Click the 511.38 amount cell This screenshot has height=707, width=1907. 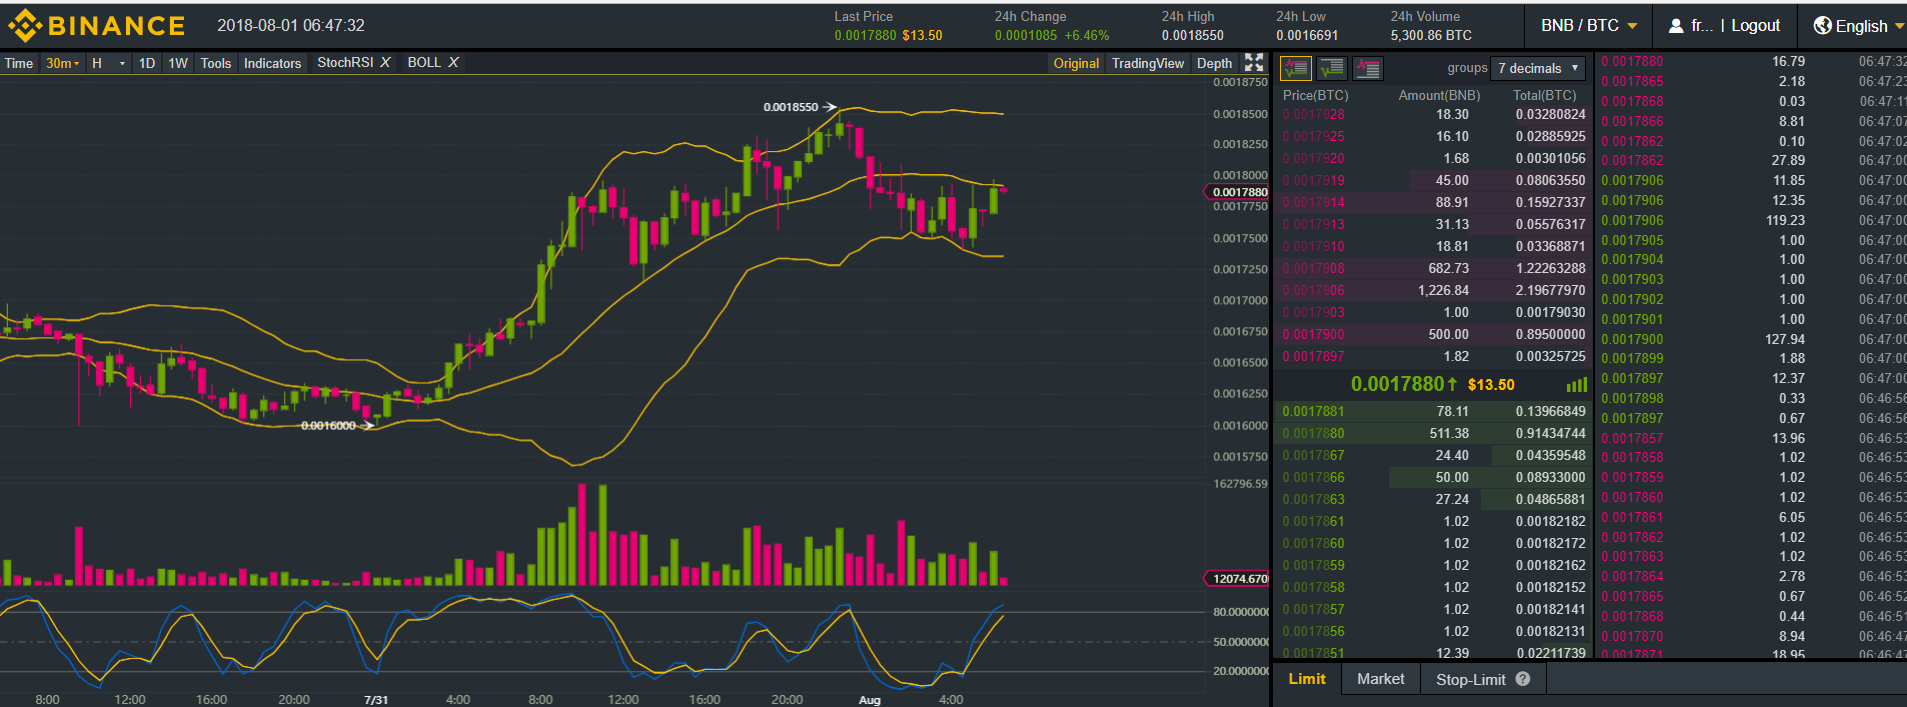1449,433
